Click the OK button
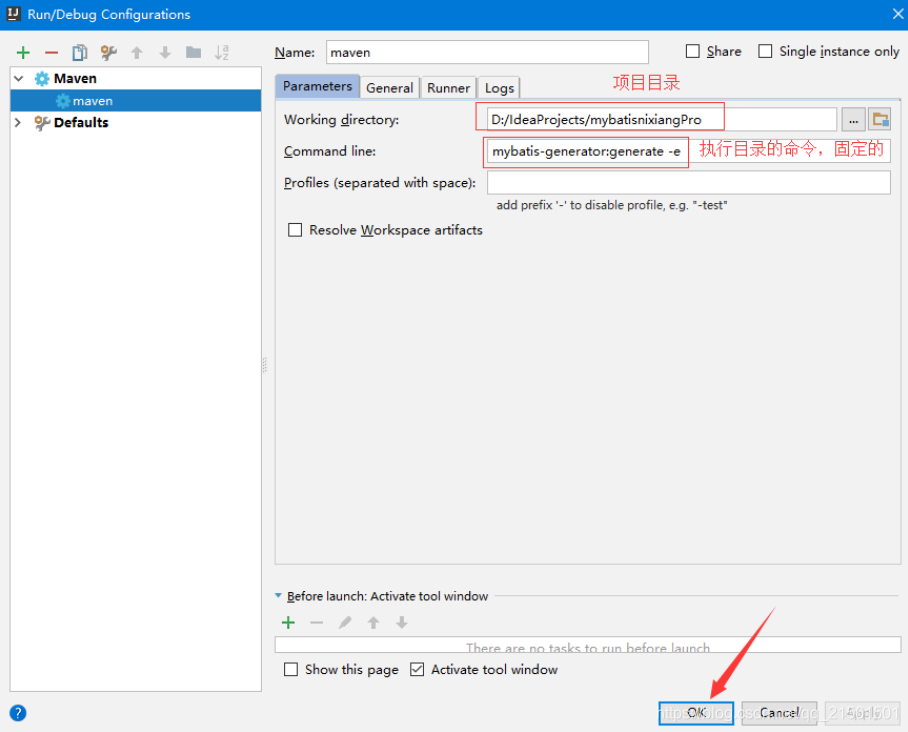This screenshot has height=732, width=908. pyautogui.click(x=696, y=713)
